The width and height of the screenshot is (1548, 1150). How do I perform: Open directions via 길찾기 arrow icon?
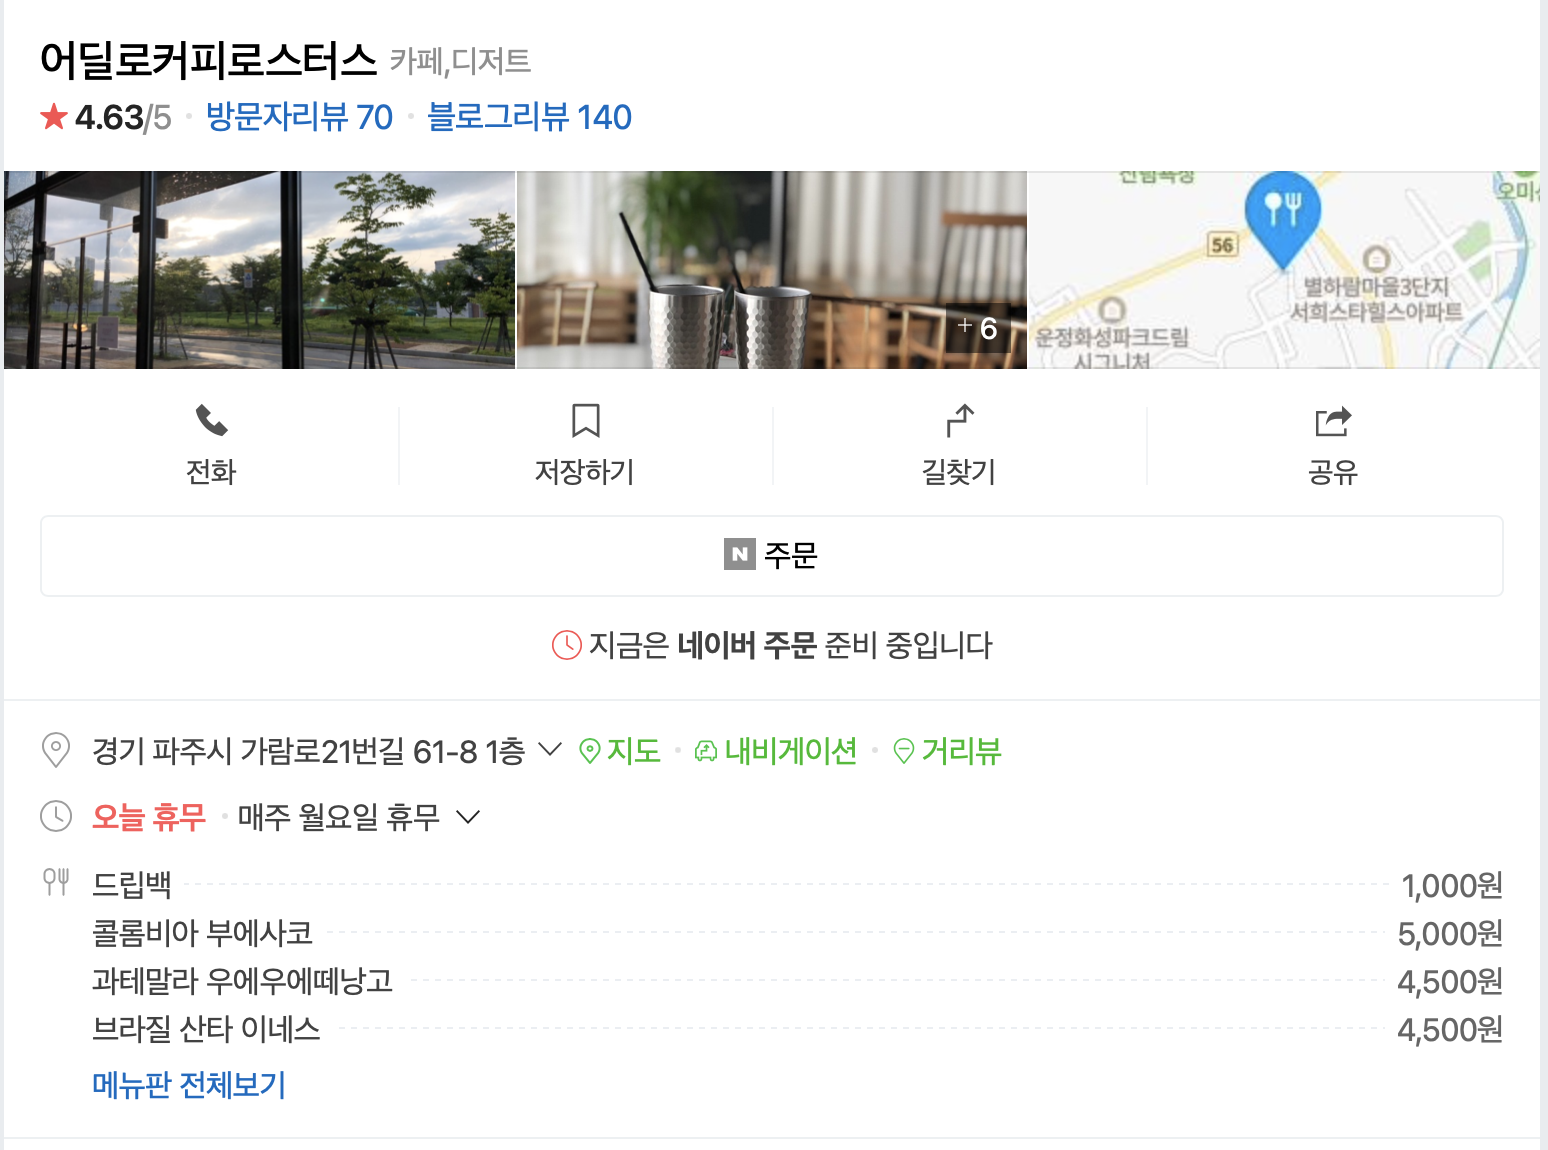click(959, 421)
